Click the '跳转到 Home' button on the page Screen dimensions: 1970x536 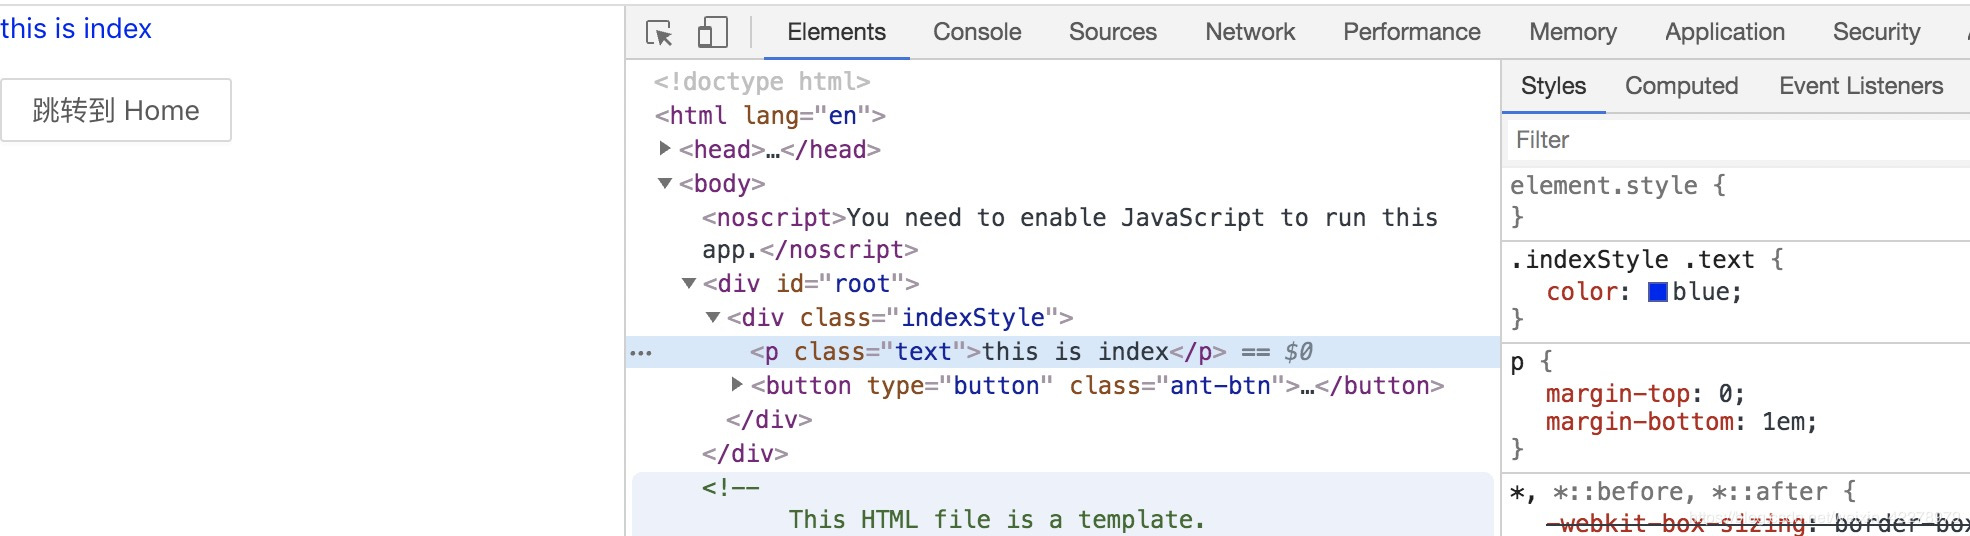click(116, 110)
